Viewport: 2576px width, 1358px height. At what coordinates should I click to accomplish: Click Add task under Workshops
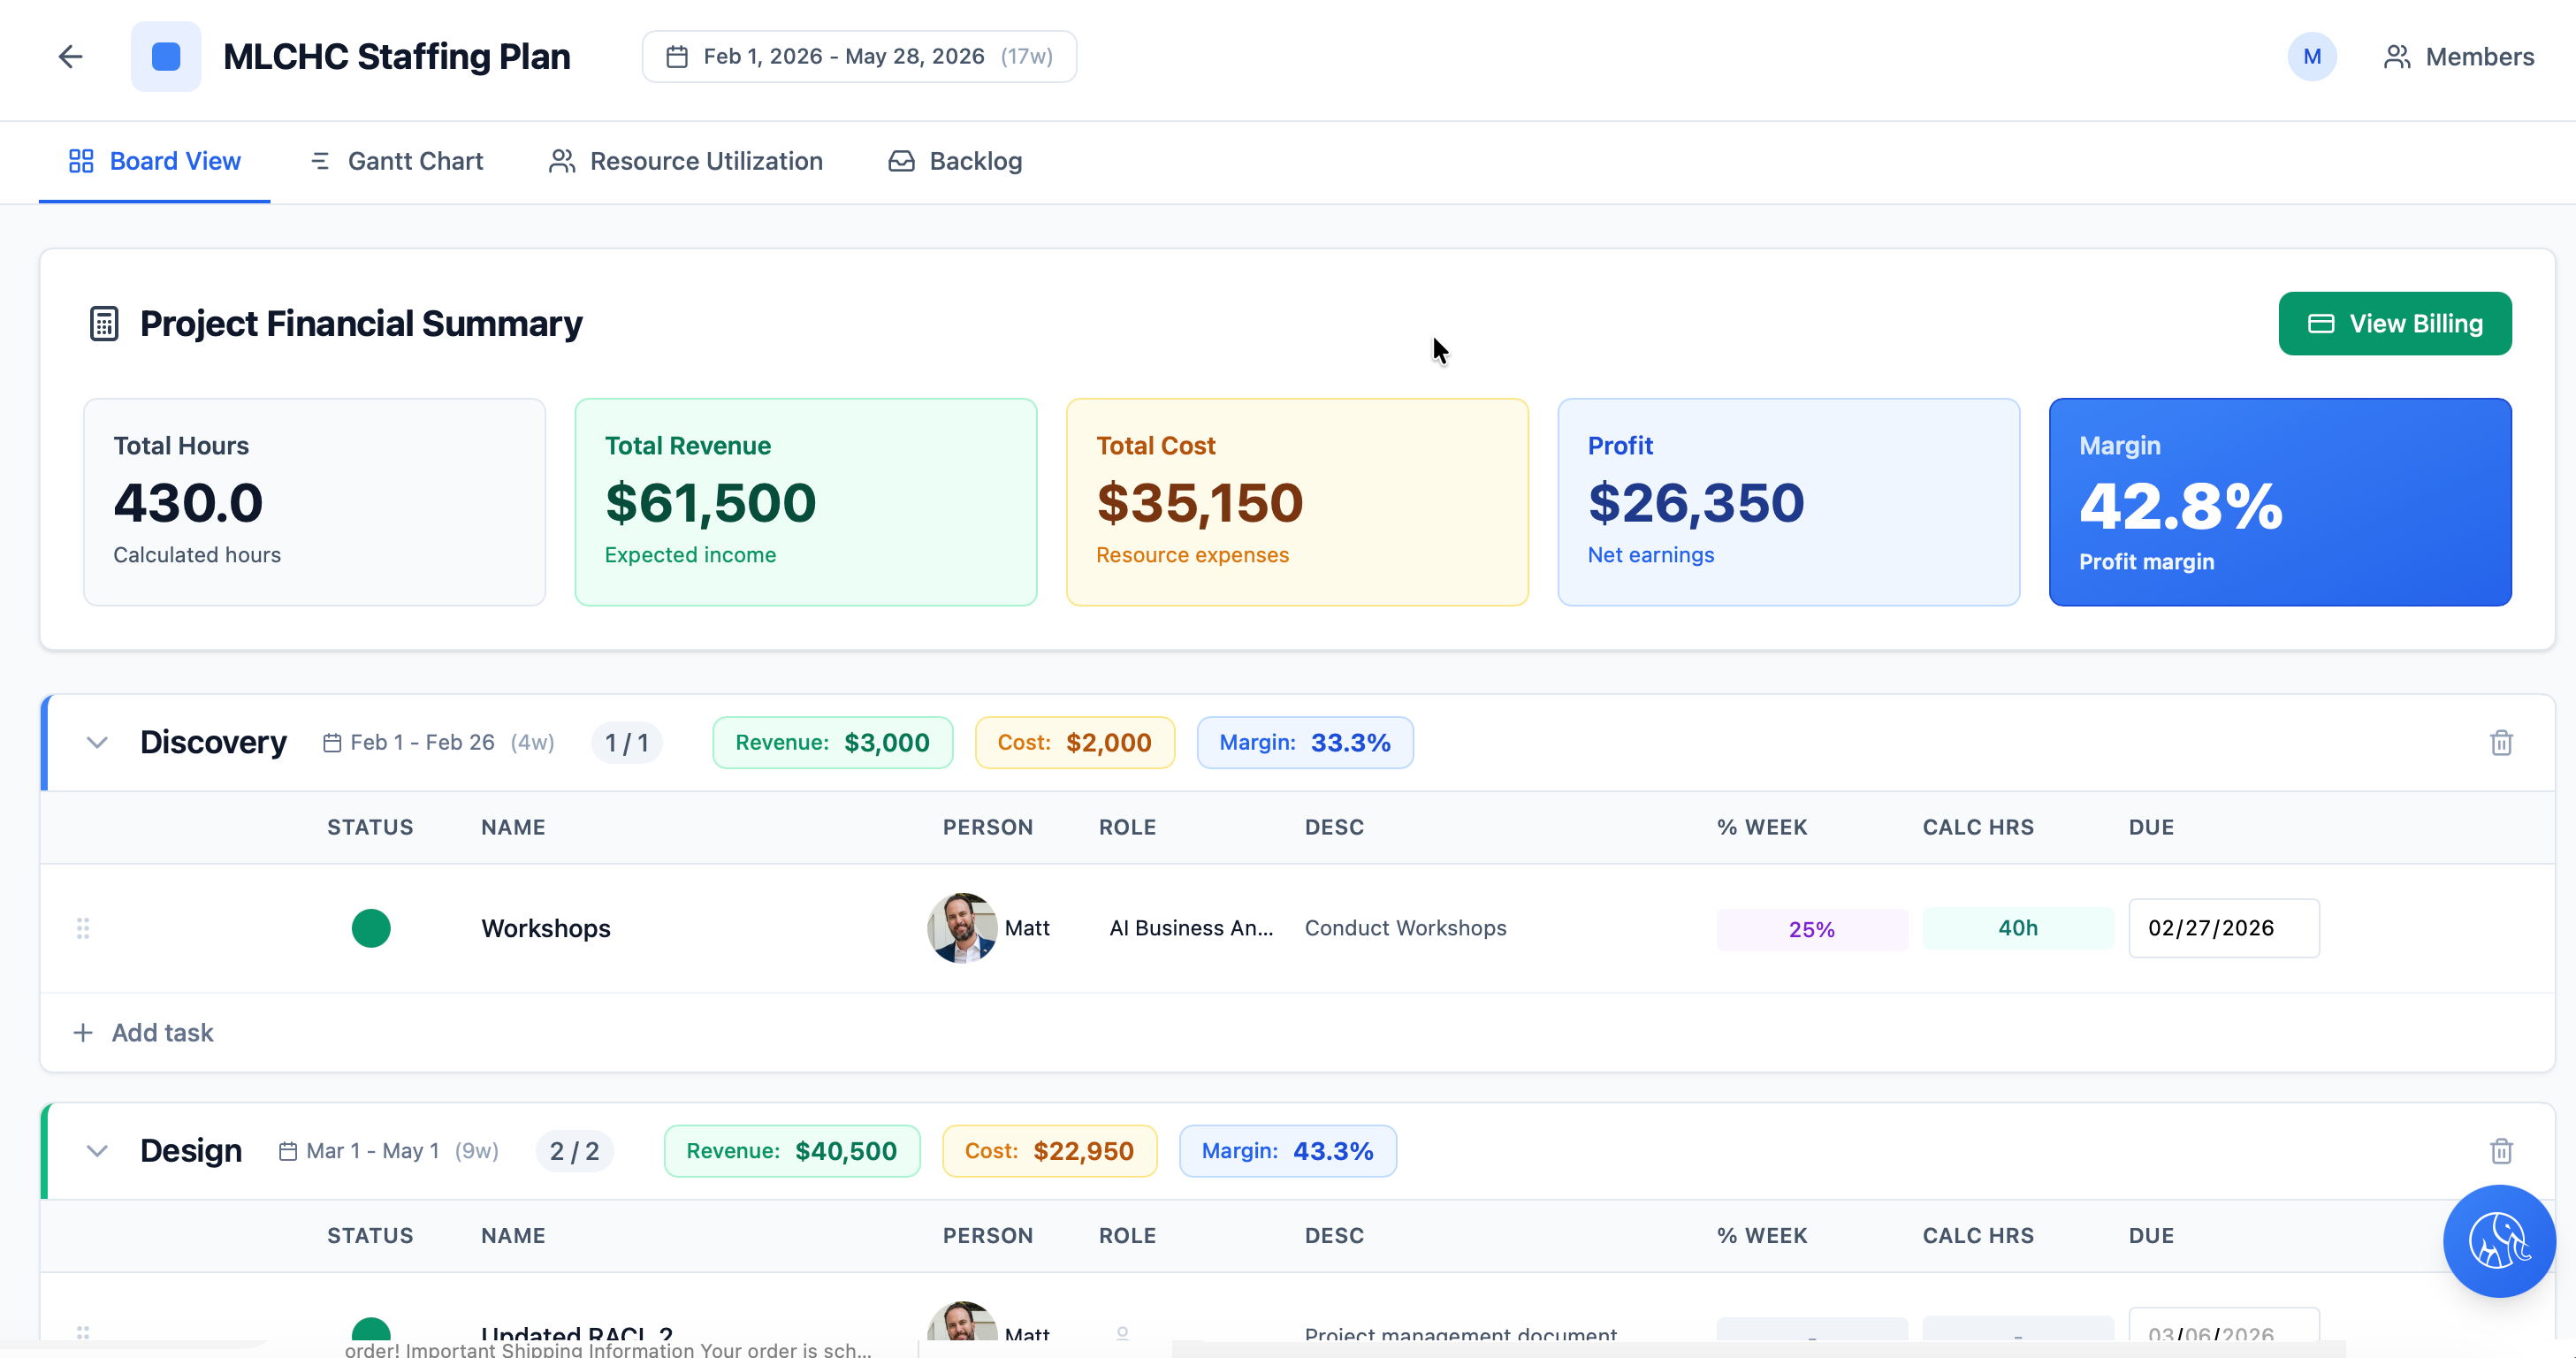143,1032
